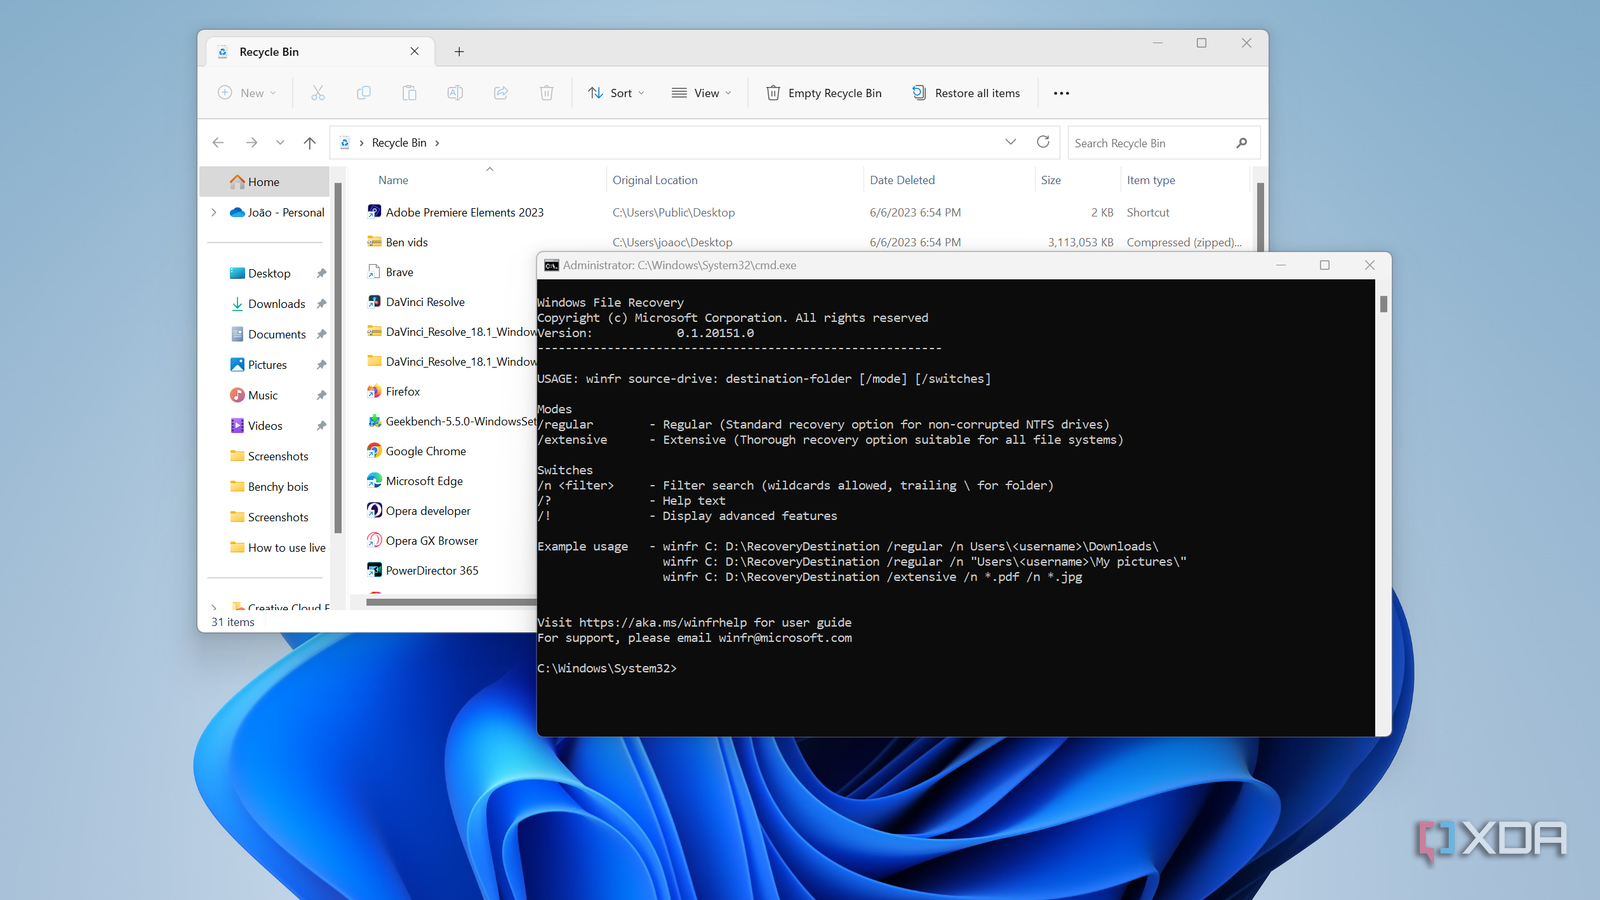
Task: Expand the João - Personal OneDrive tree
Action: 214,212
